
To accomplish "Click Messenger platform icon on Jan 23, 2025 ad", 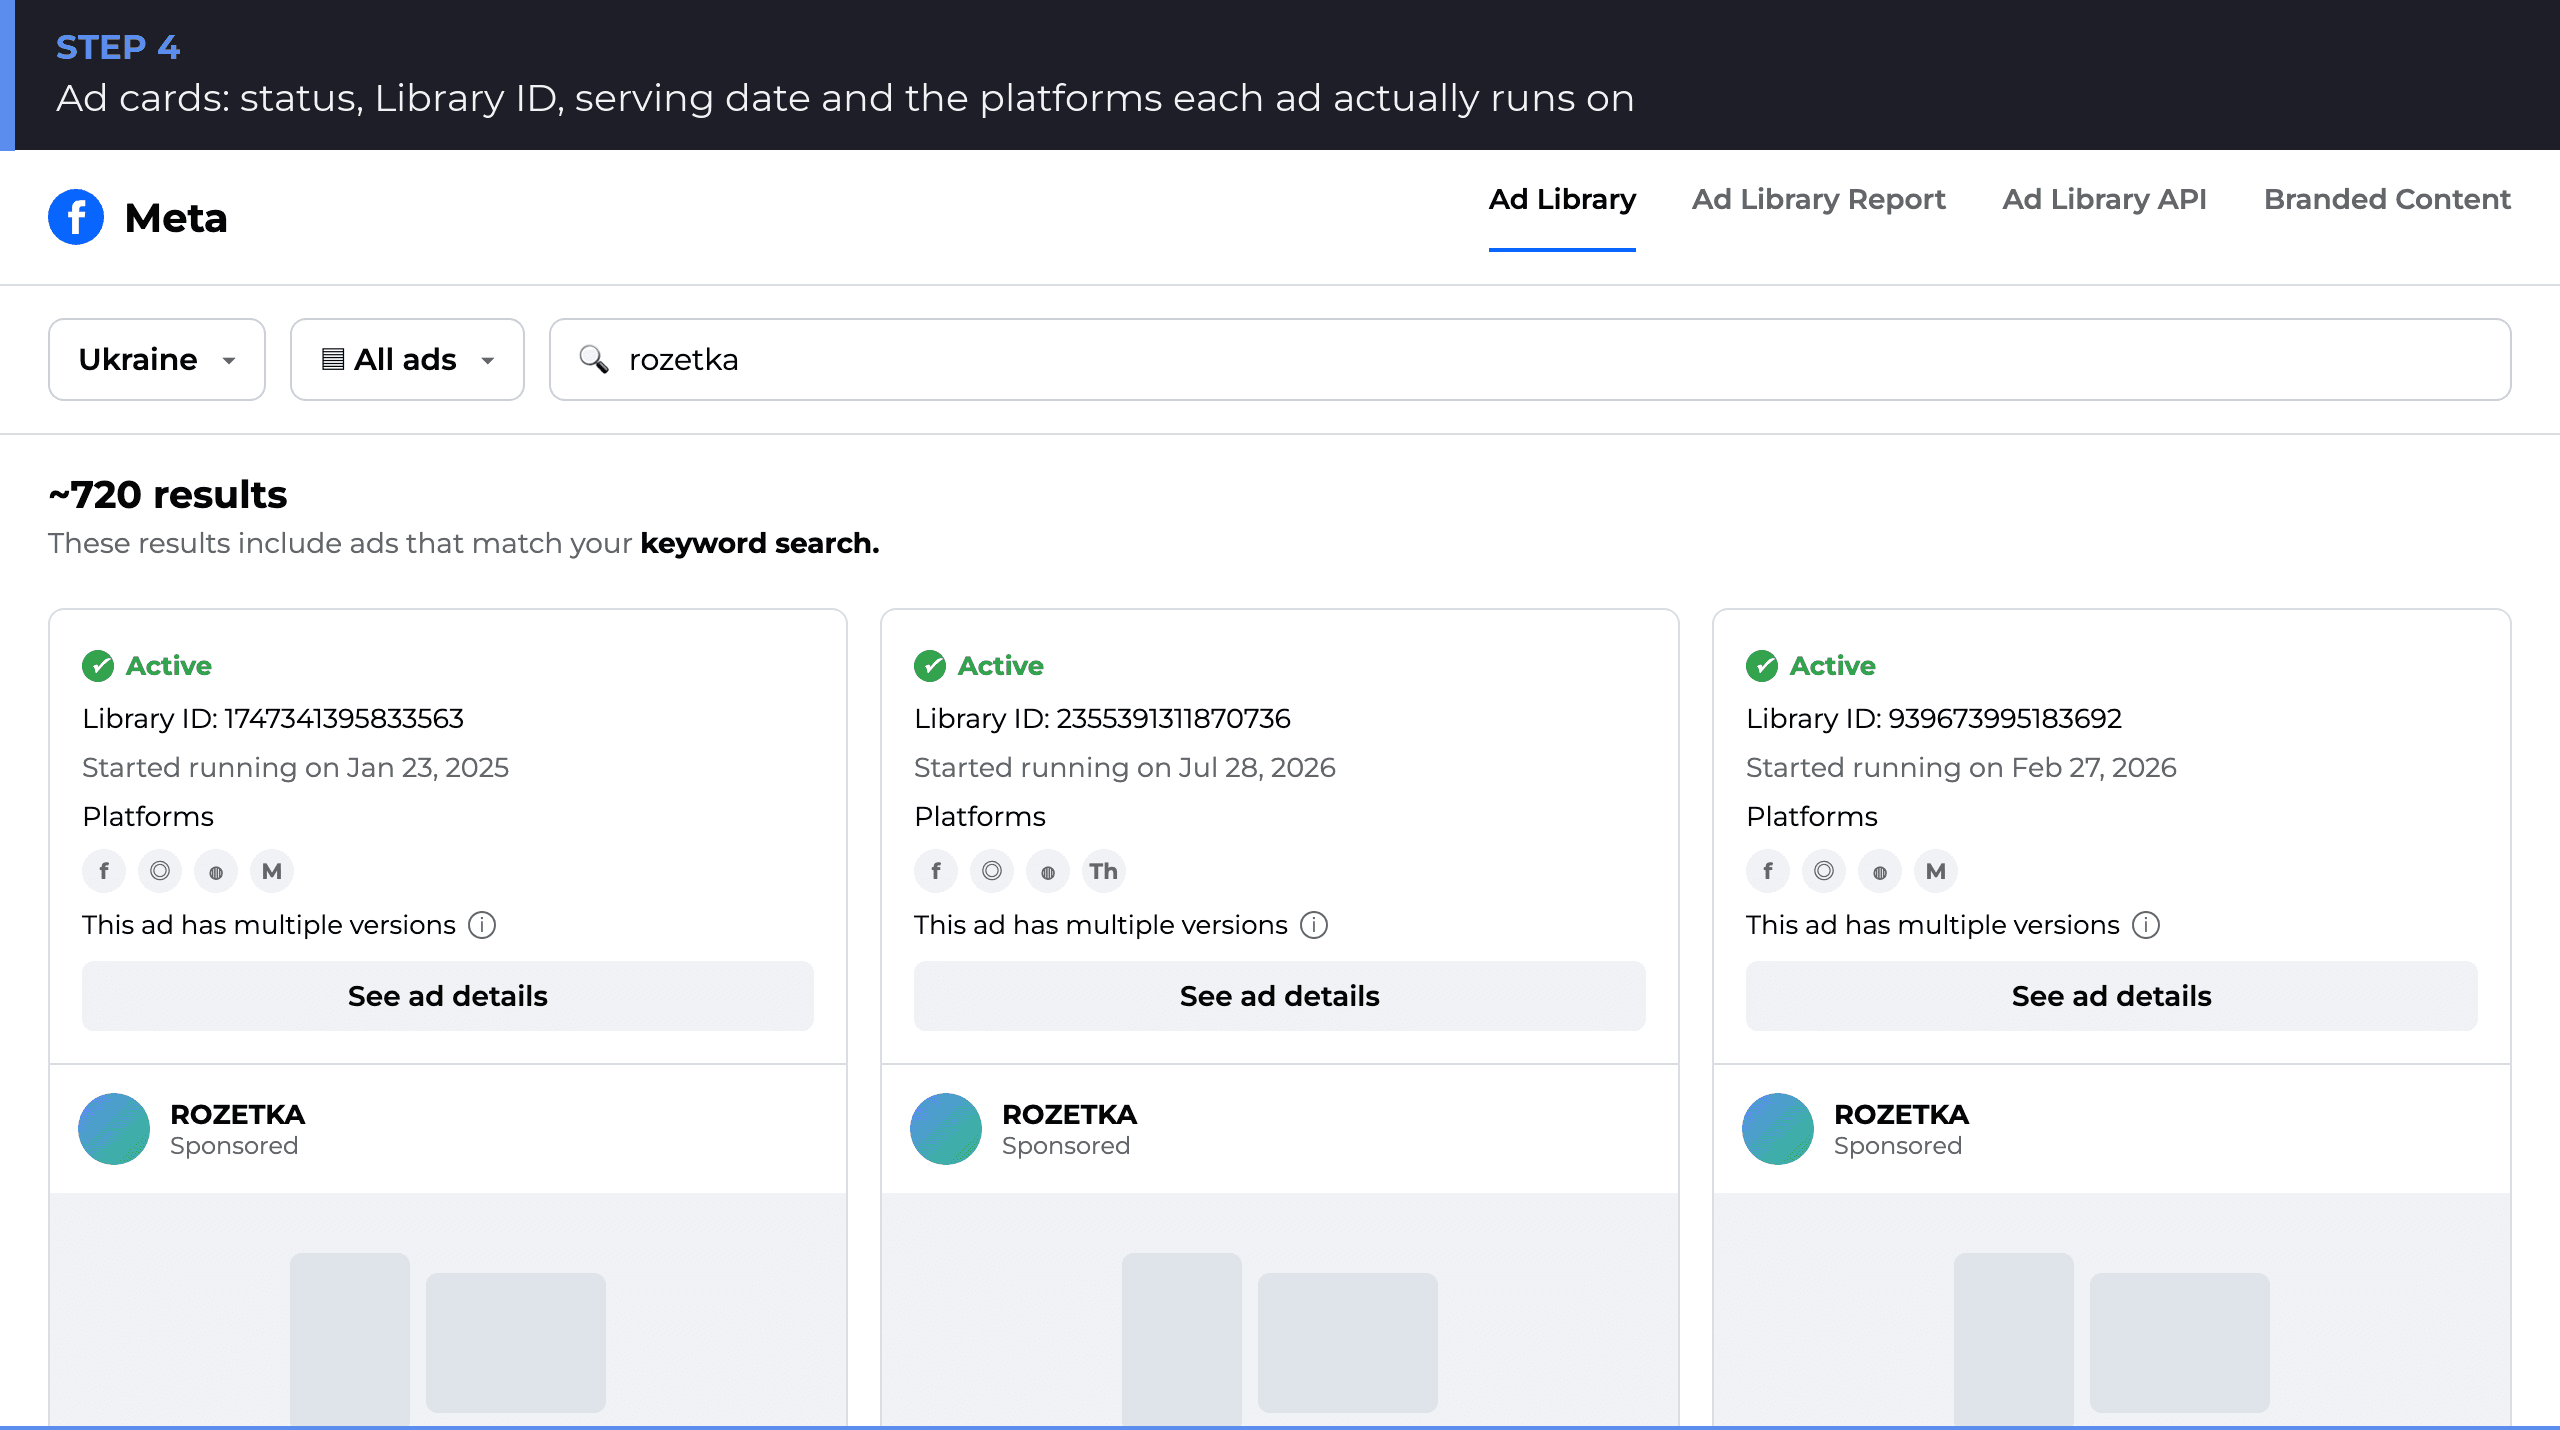I will click(x=272, y=871).
